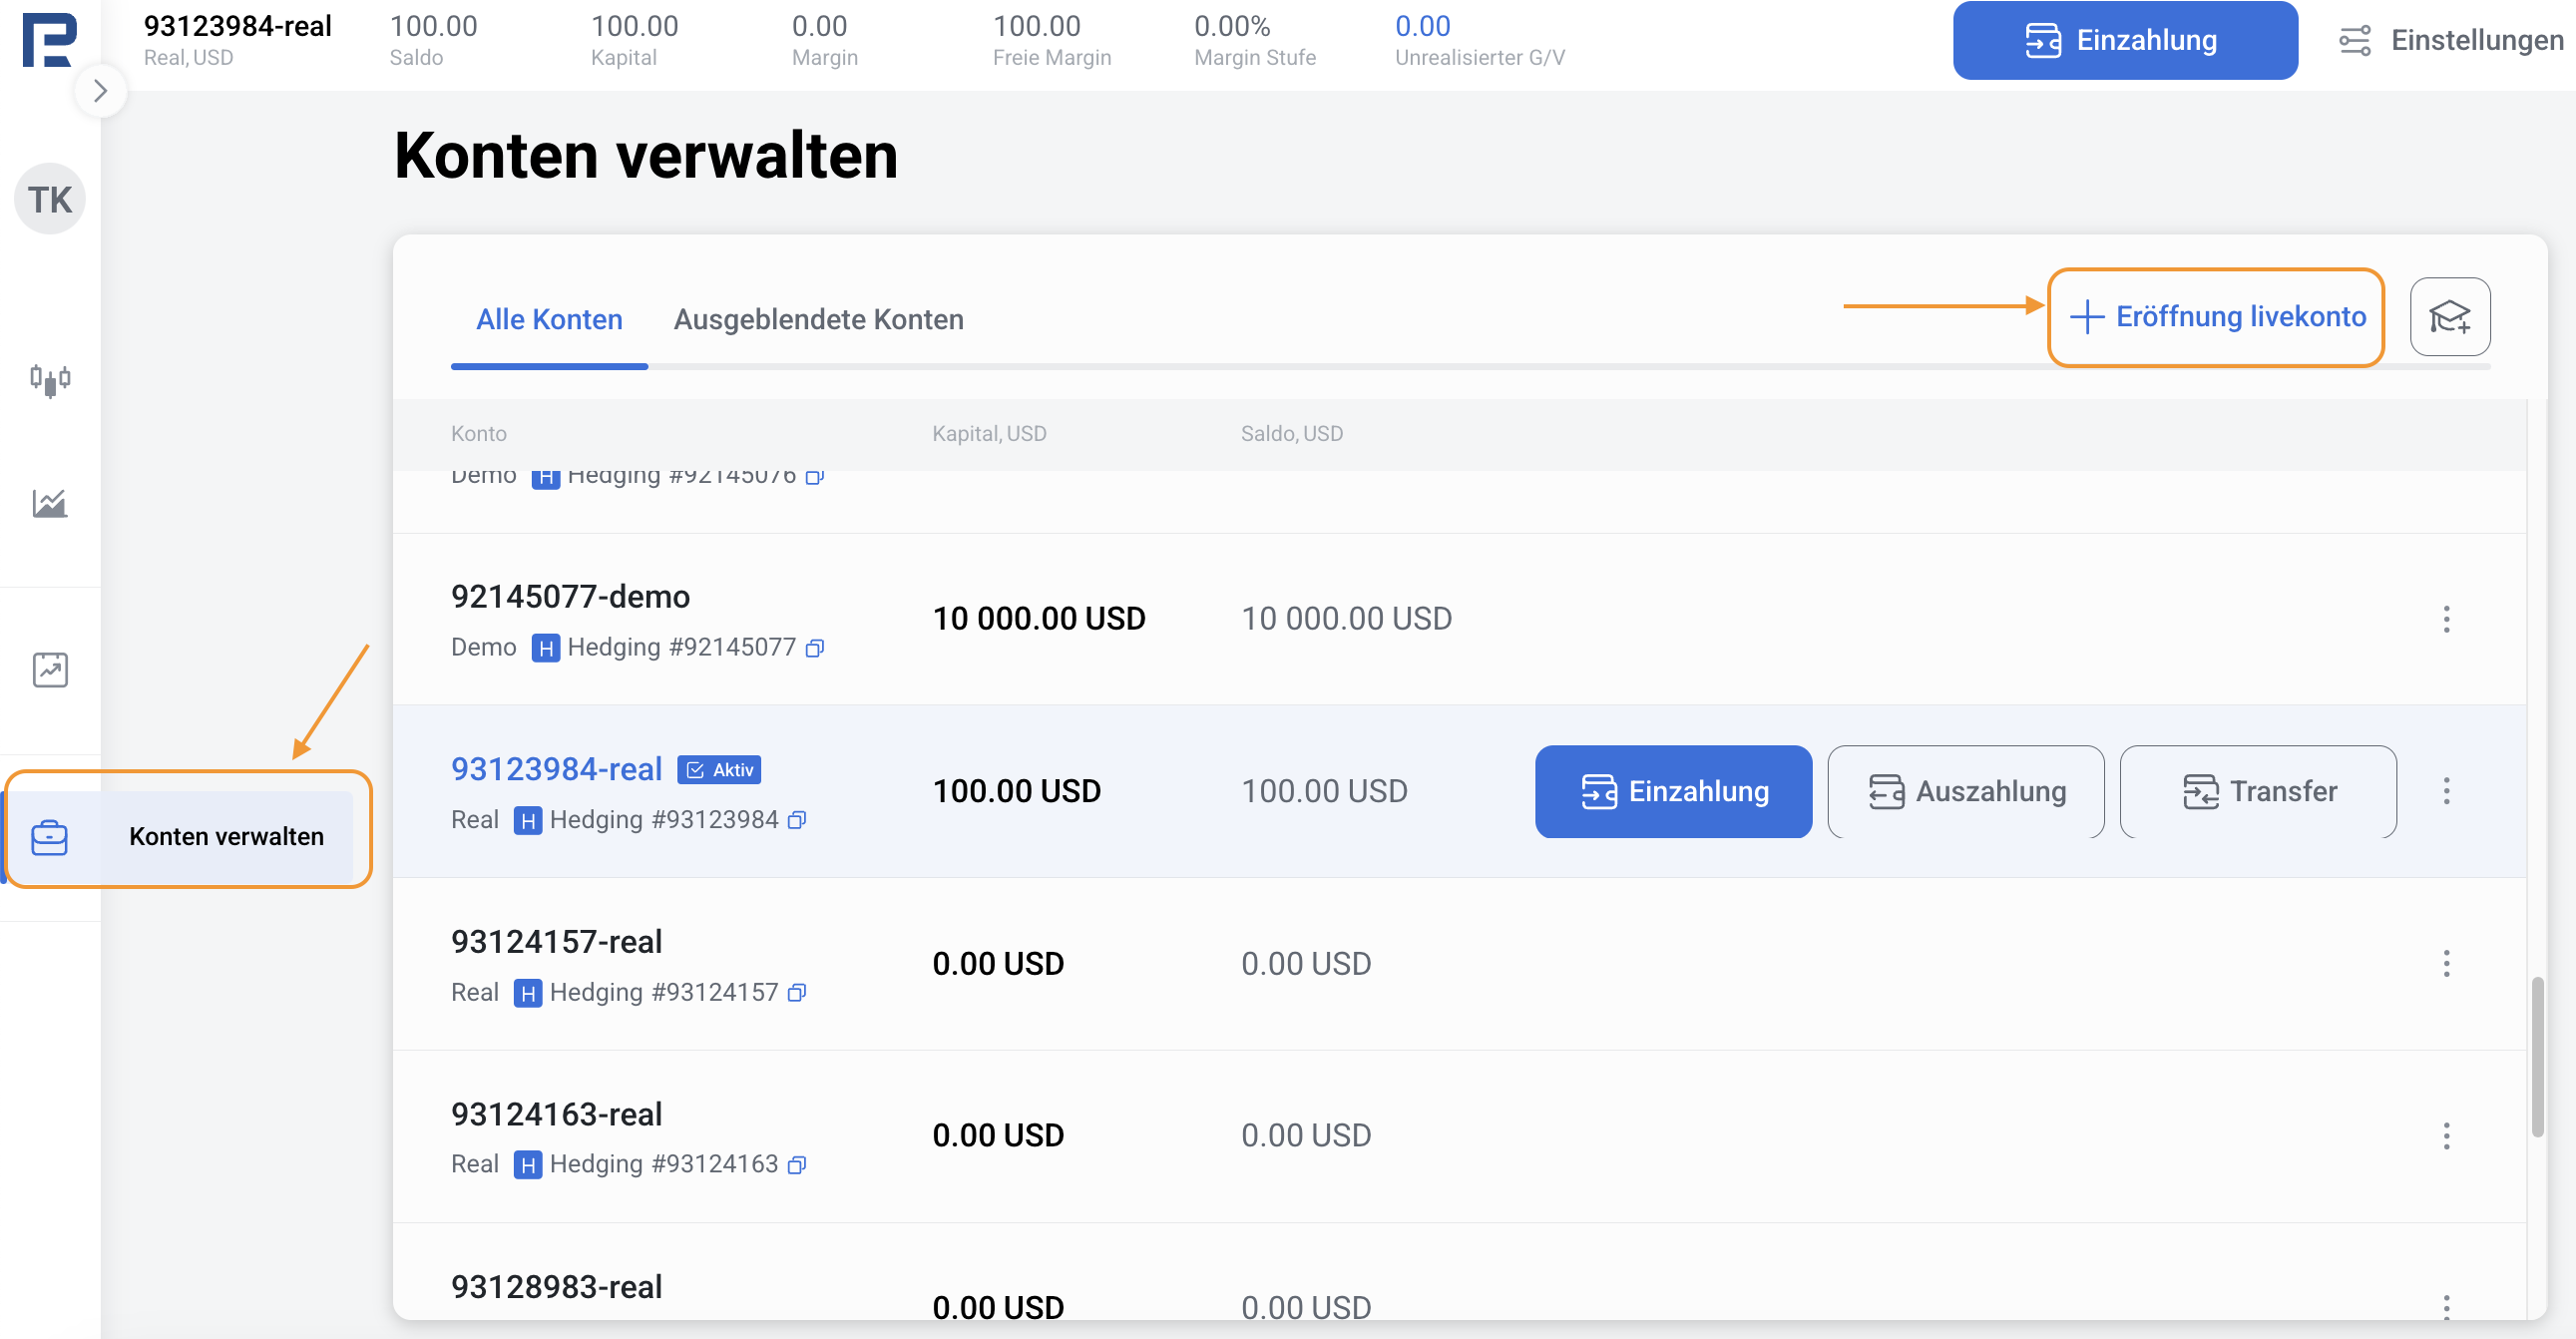Screen dimensions: 2576x1339
Task: Open three-dot menu for 93124163-real
Action: click(x=2446, y=1136)
